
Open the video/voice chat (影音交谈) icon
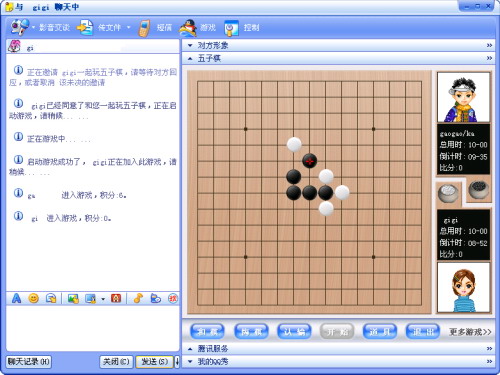click(x=19, y=27)
